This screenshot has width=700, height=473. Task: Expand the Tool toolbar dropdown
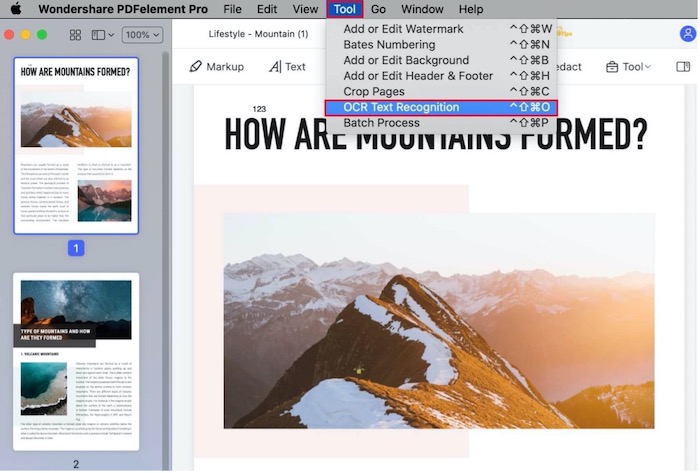point(628,67)
